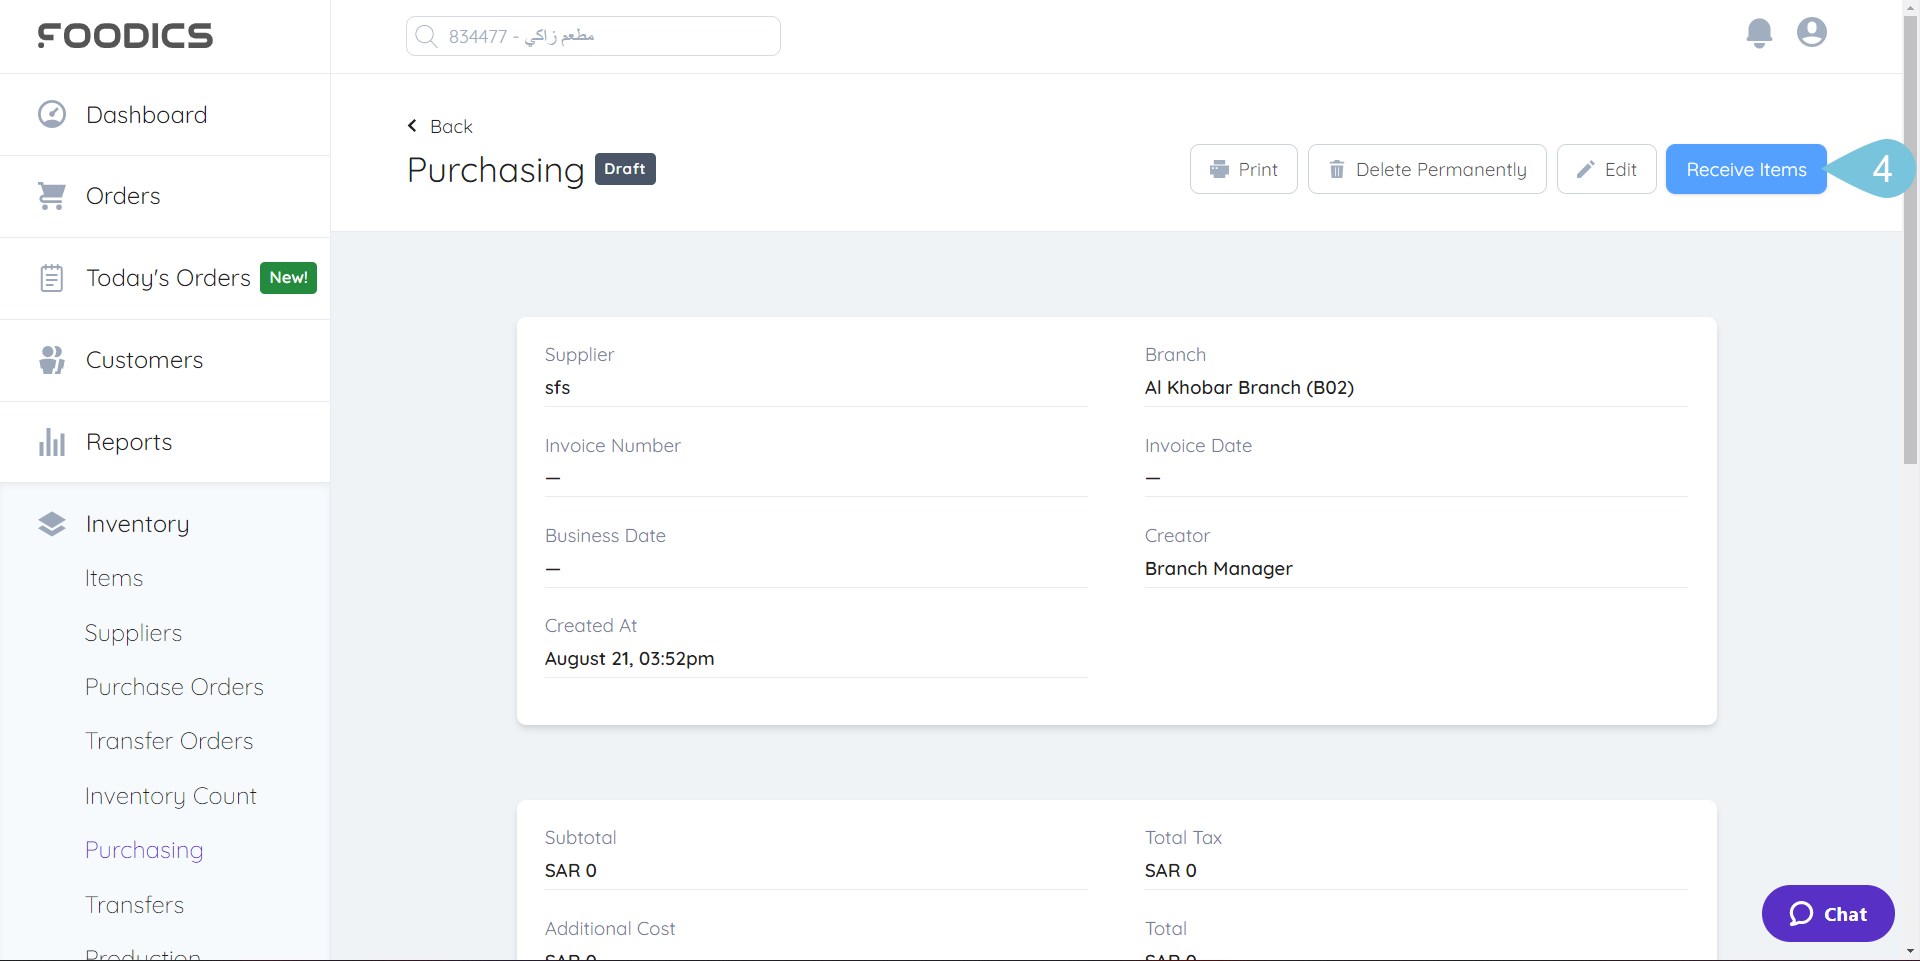Image resolution: width=1920 pixels, height=961 pixels.
Task: Click the Back chevron arrow
Action: point(412,125)
